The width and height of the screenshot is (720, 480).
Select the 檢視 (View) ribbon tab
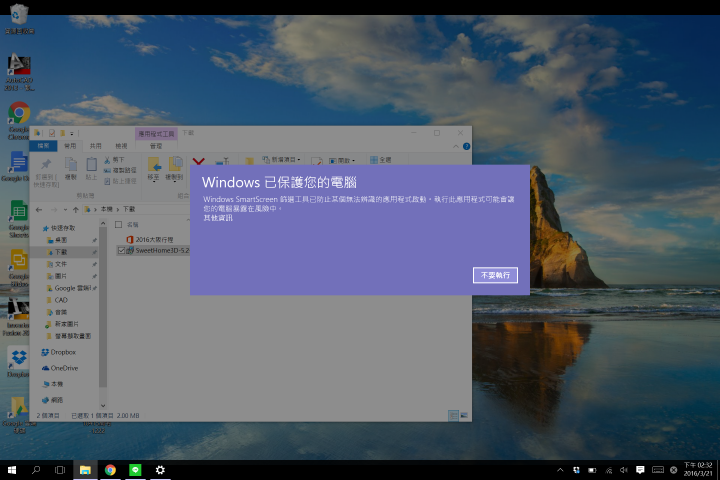(x=121, y=146)
